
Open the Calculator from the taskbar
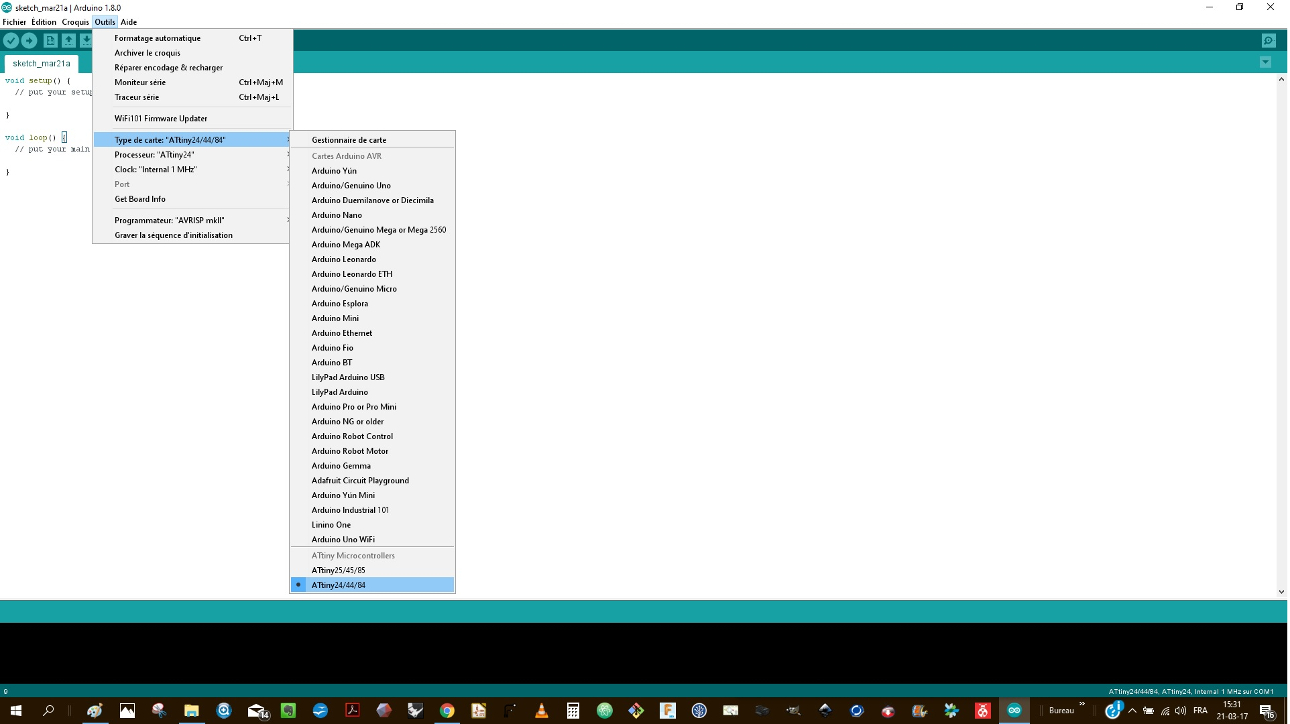click(x=573, y=710)
